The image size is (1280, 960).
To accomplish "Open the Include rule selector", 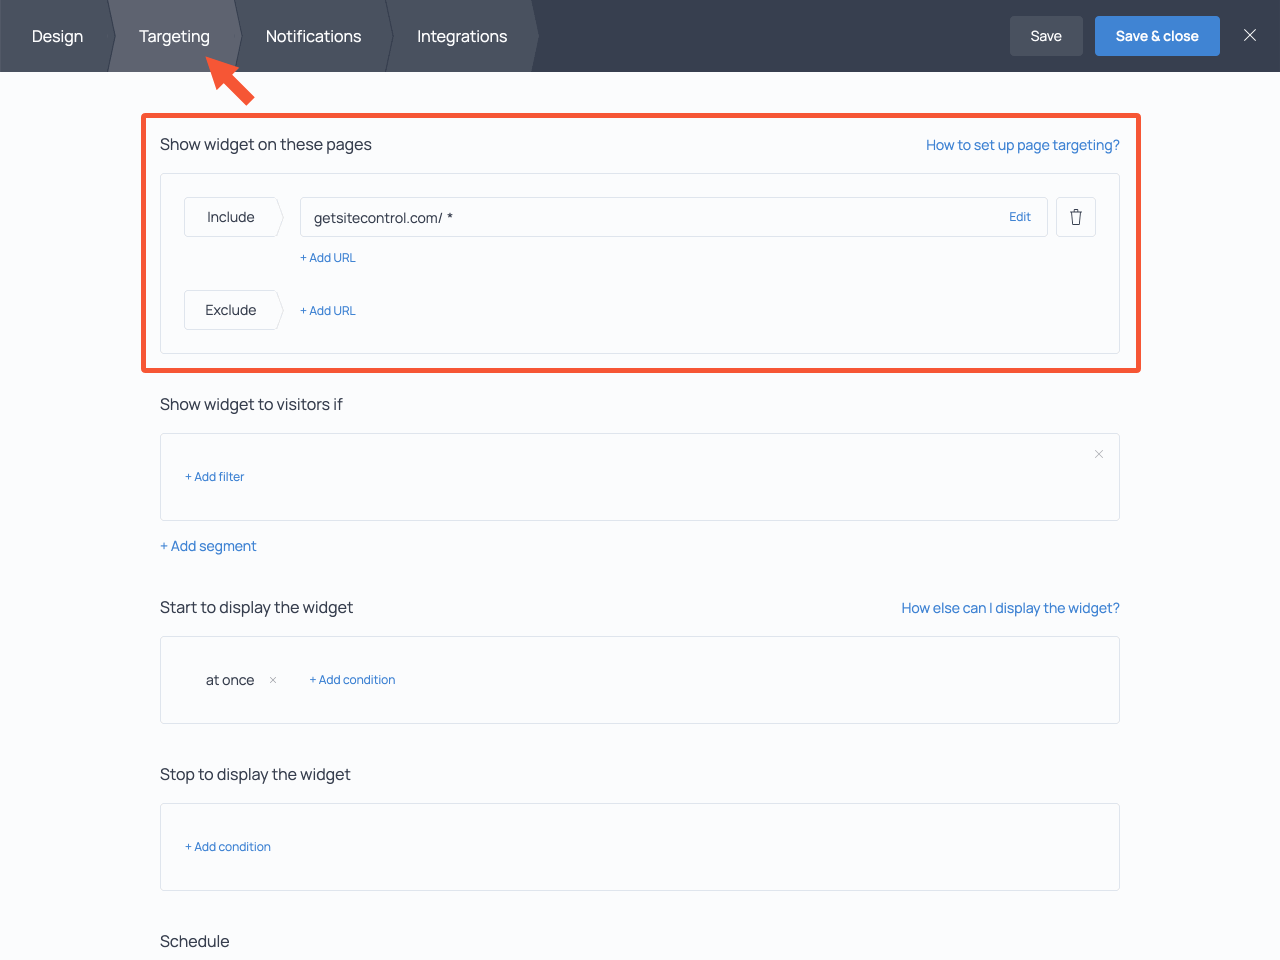I will (230, 216).
